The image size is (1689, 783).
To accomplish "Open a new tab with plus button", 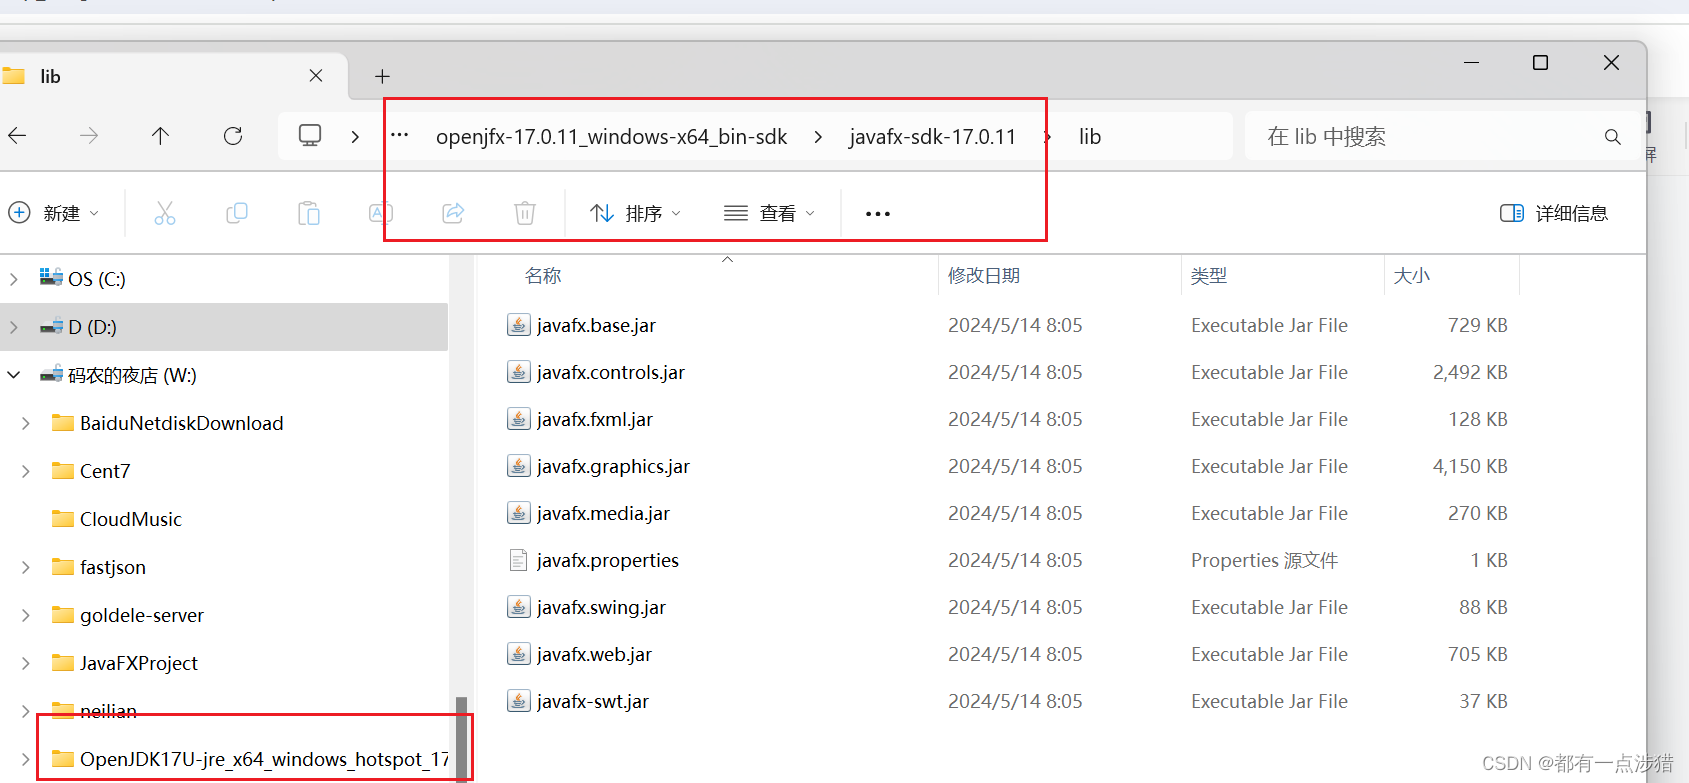I will click(382, 76).
